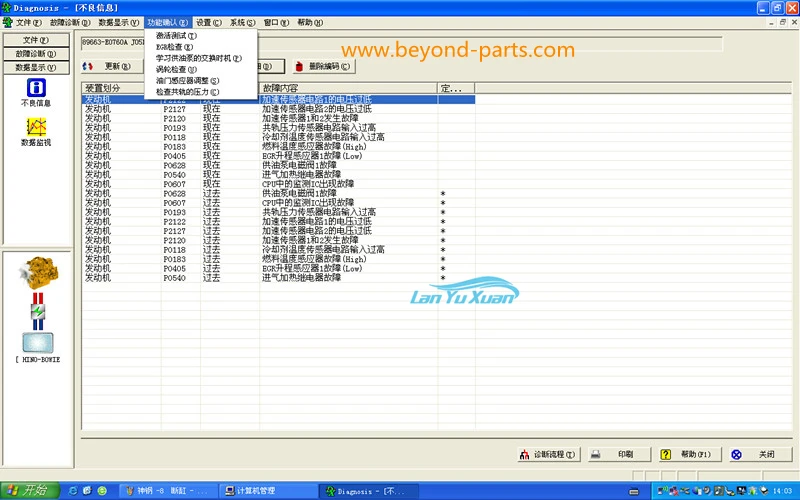800x500 pixels.
Task: Click the HINO-BOWIE interface screen icon
Action: (x=38, y=343)
